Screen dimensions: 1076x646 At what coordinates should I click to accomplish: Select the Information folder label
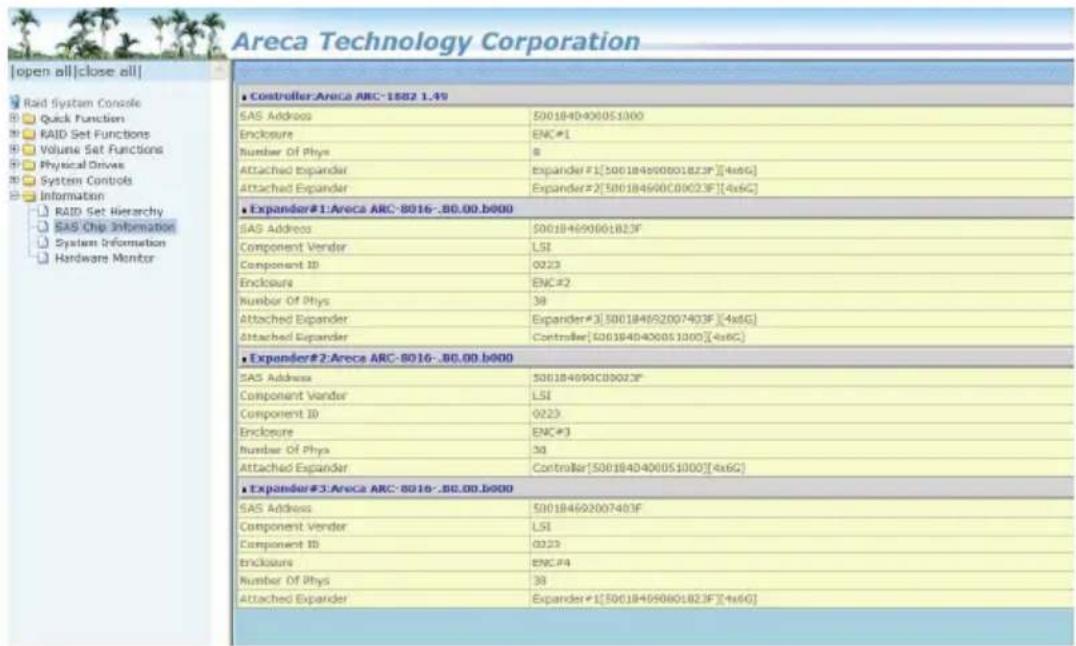72,196
